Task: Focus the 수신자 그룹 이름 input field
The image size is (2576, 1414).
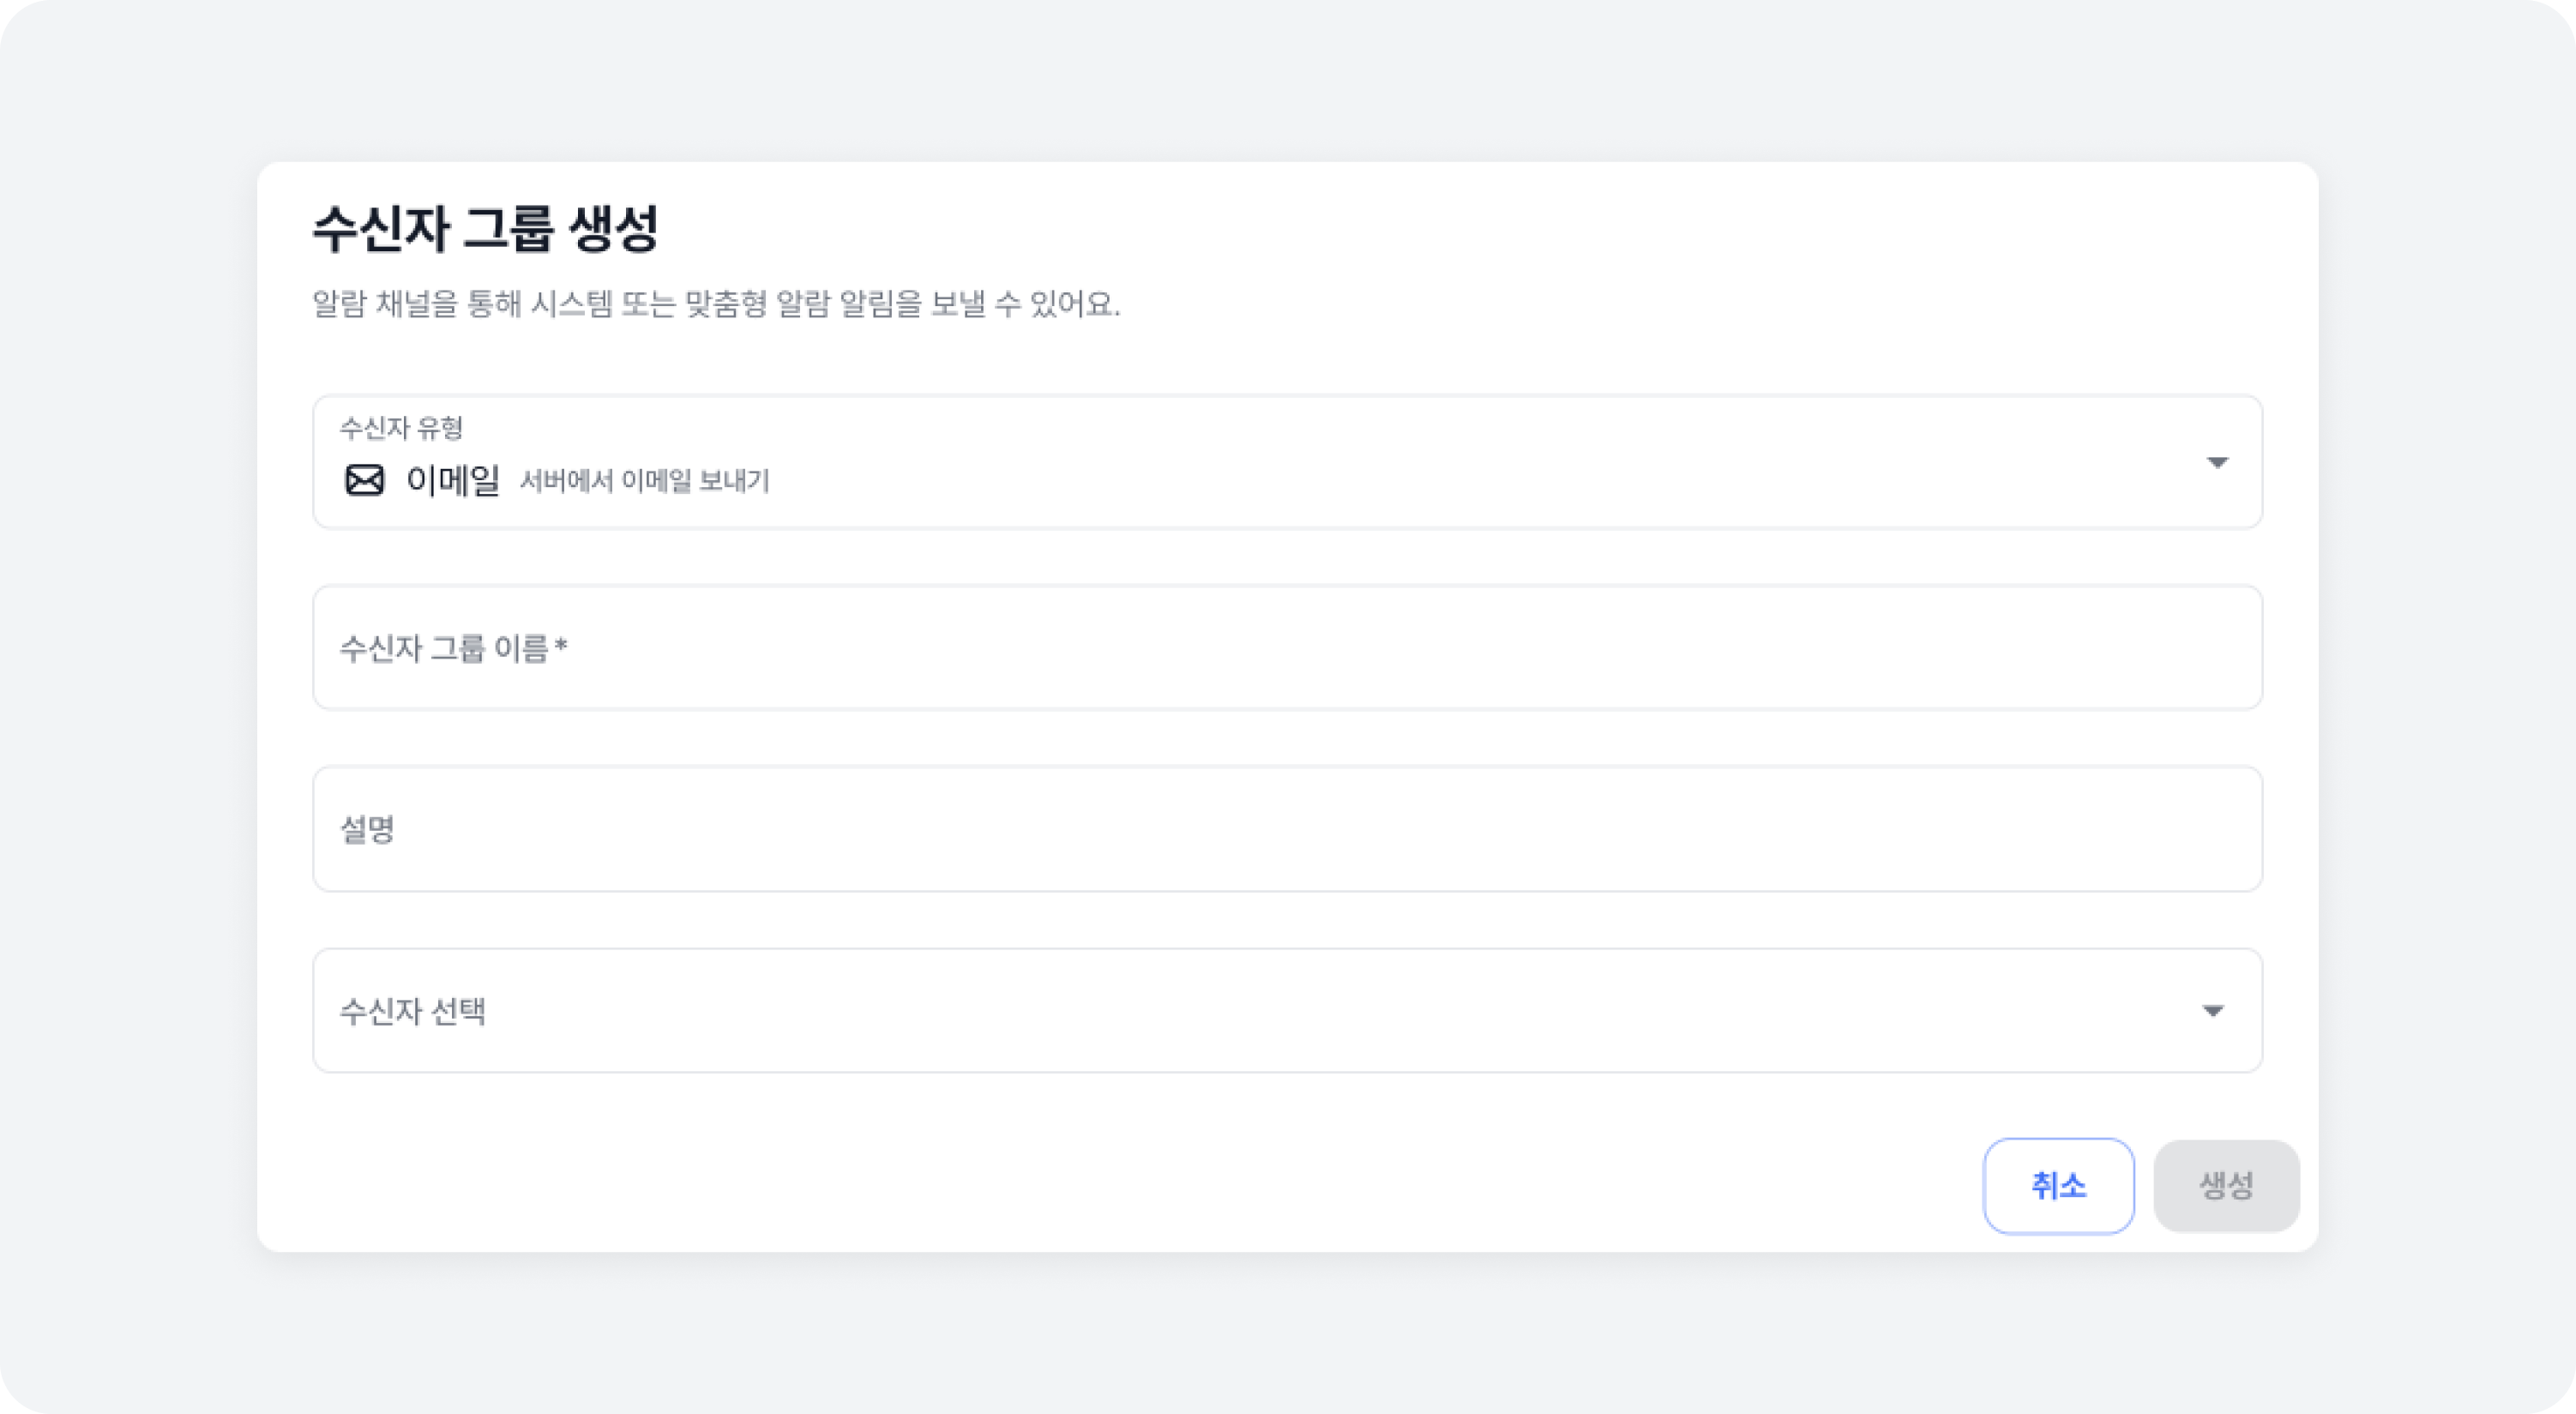Action: [x=1287, y=648]
